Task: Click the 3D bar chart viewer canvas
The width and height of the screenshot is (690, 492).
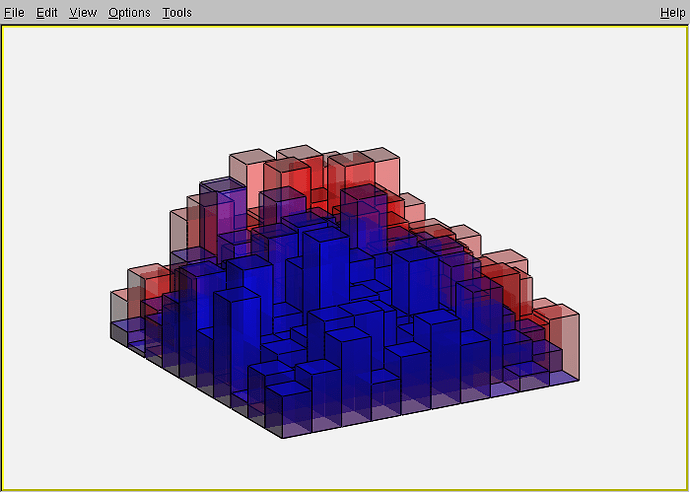Action: pyautogui.click(x=345, y=258)
